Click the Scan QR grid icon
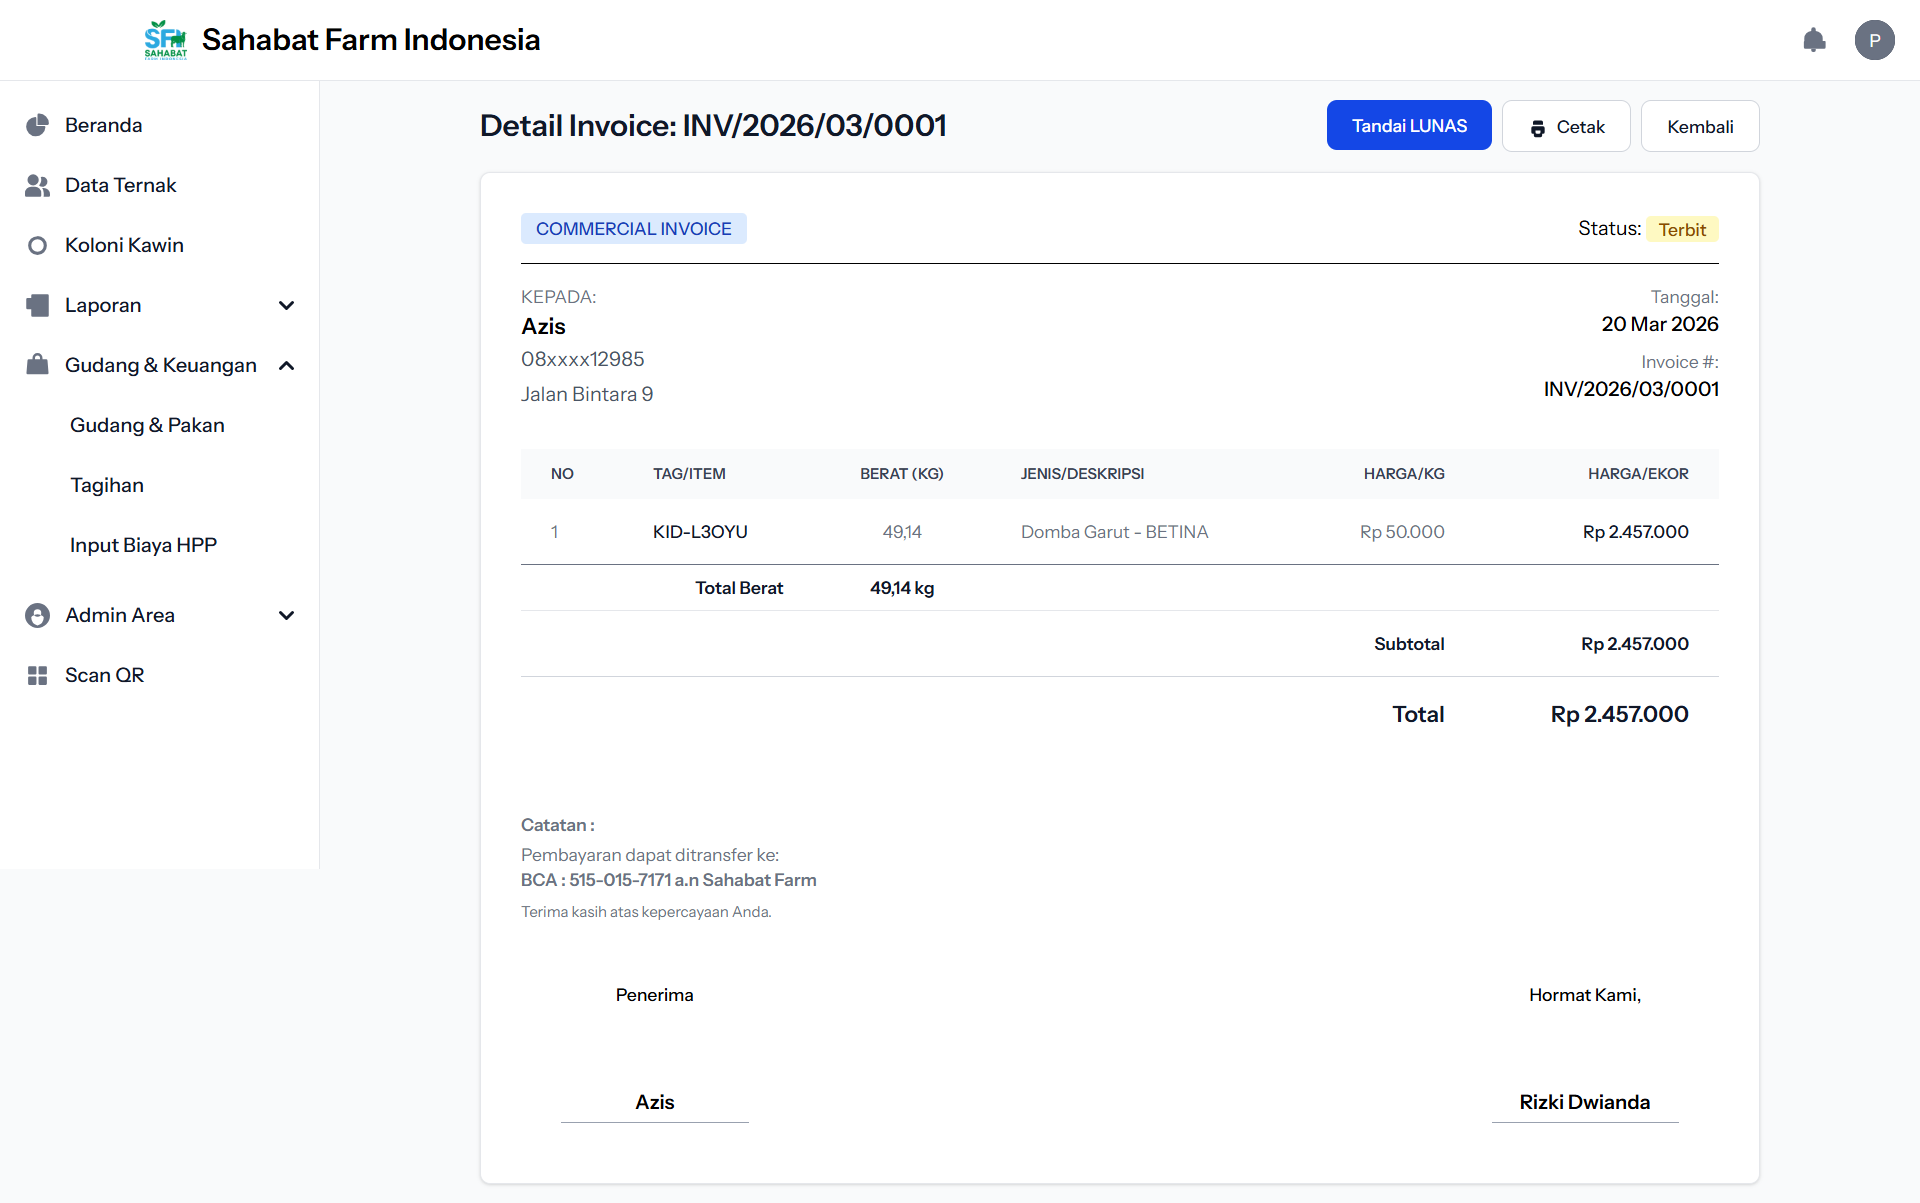The width and height of the screenshot is (1920, 1203). (37, 675)
